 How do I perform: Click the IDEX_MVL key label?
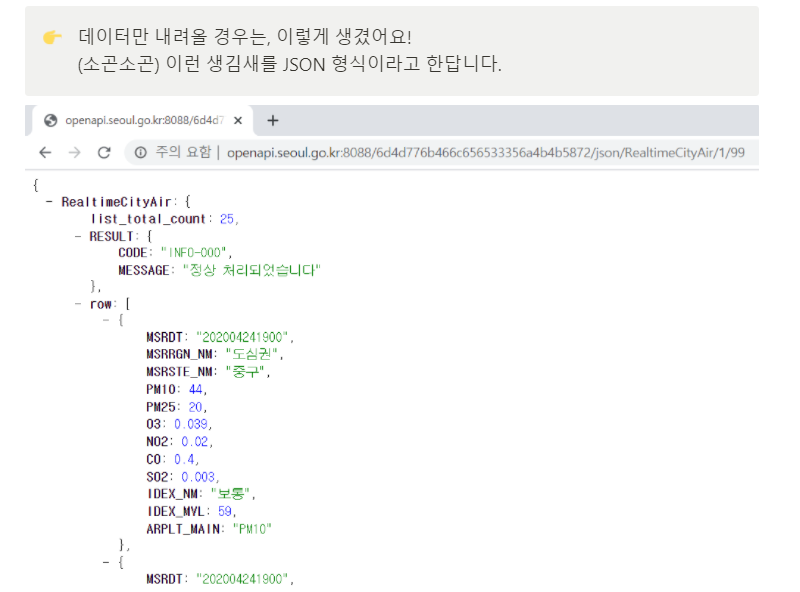pos(176,511)
